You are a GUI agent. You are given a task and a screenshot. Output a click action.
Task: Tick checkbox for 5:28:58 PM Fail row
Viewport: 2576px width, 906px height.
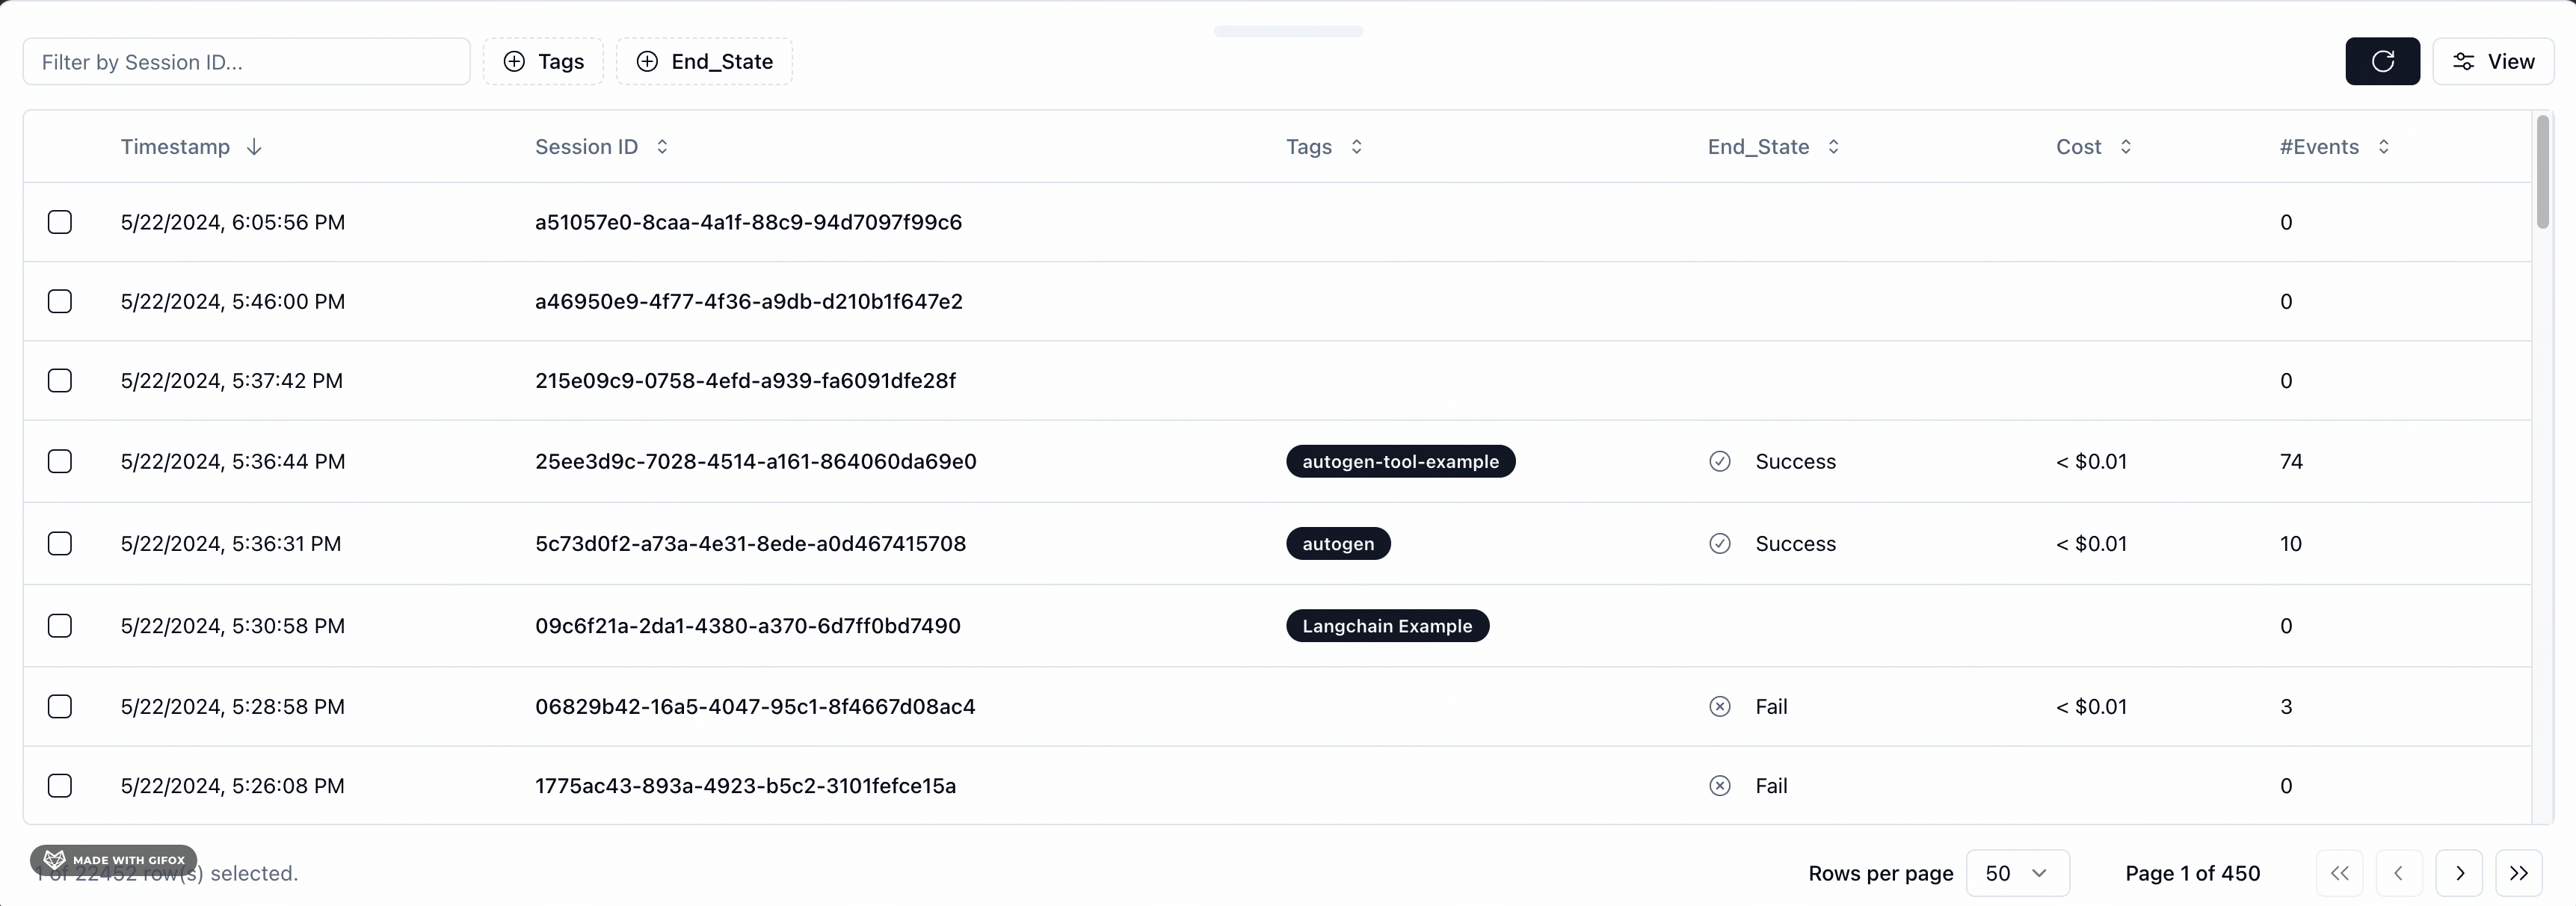tap(60, 706)
